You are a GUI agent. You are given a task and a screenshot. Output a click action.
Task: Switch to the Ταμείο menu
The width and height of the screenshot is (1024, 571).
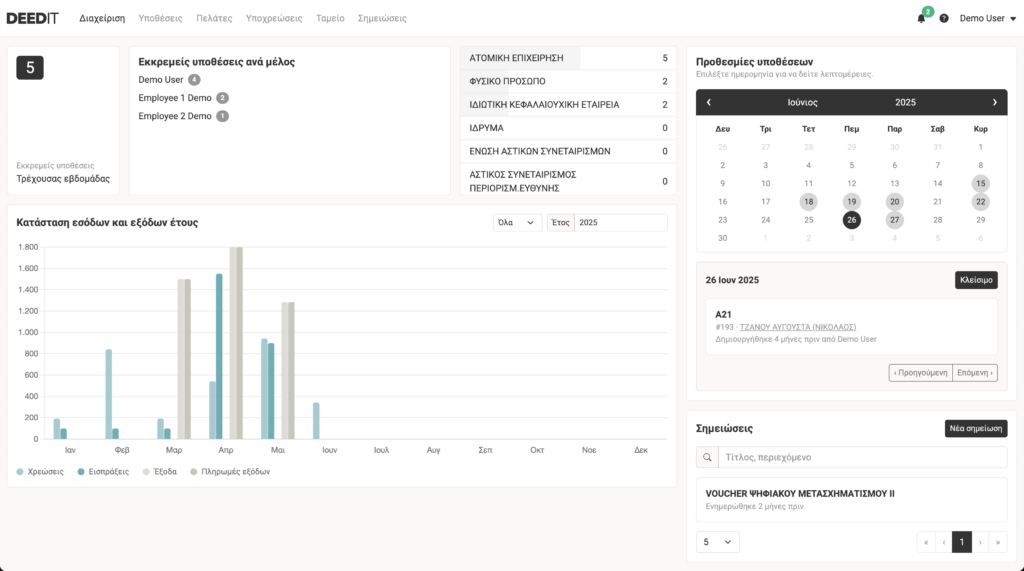(330, 18)
